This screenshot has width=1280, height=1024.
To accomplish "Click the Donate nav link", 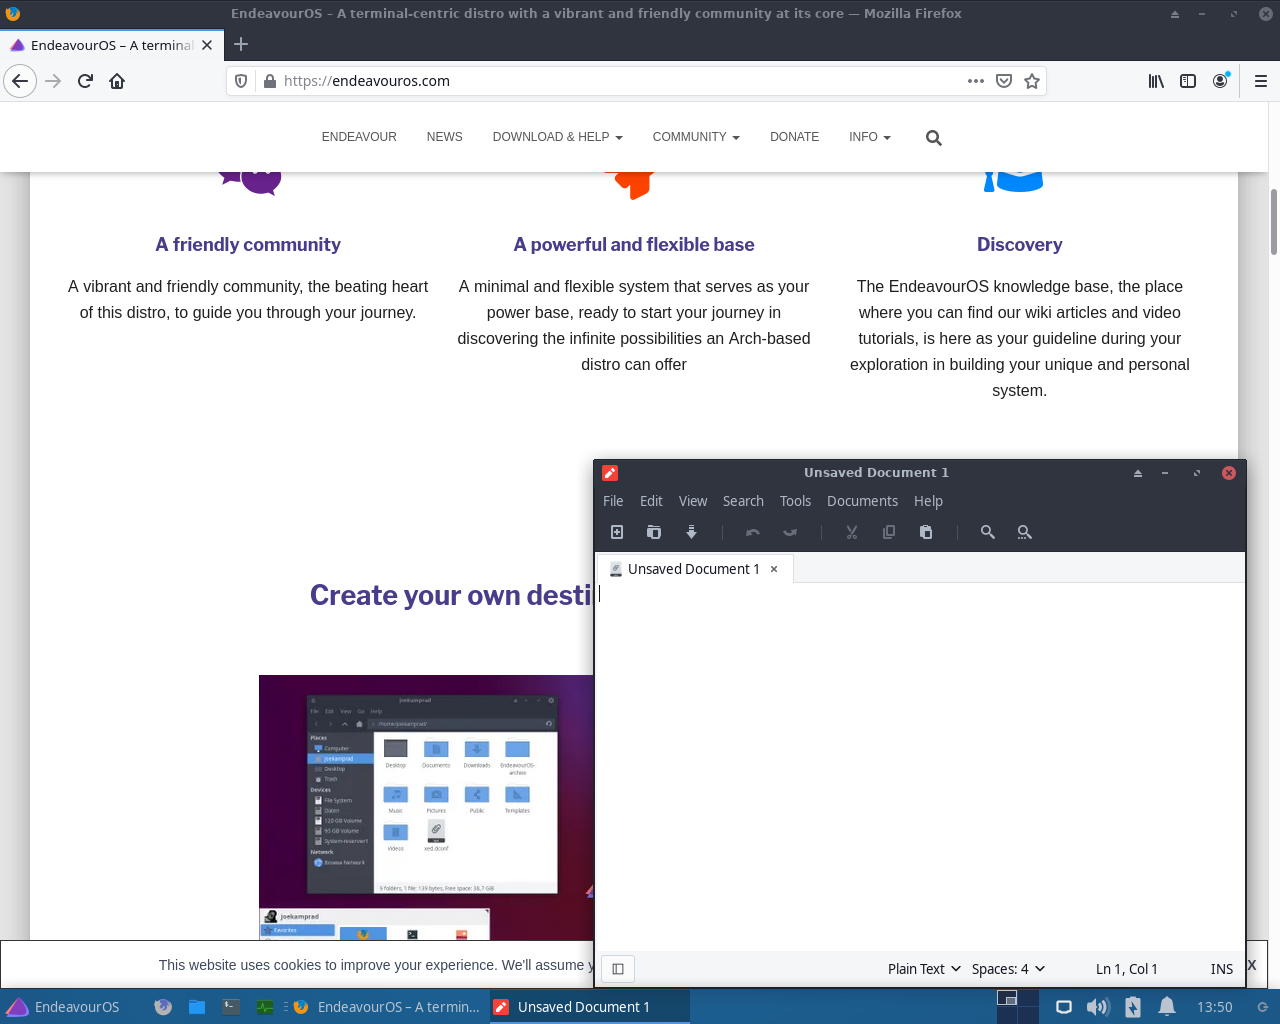I will (x=794, y=137).
